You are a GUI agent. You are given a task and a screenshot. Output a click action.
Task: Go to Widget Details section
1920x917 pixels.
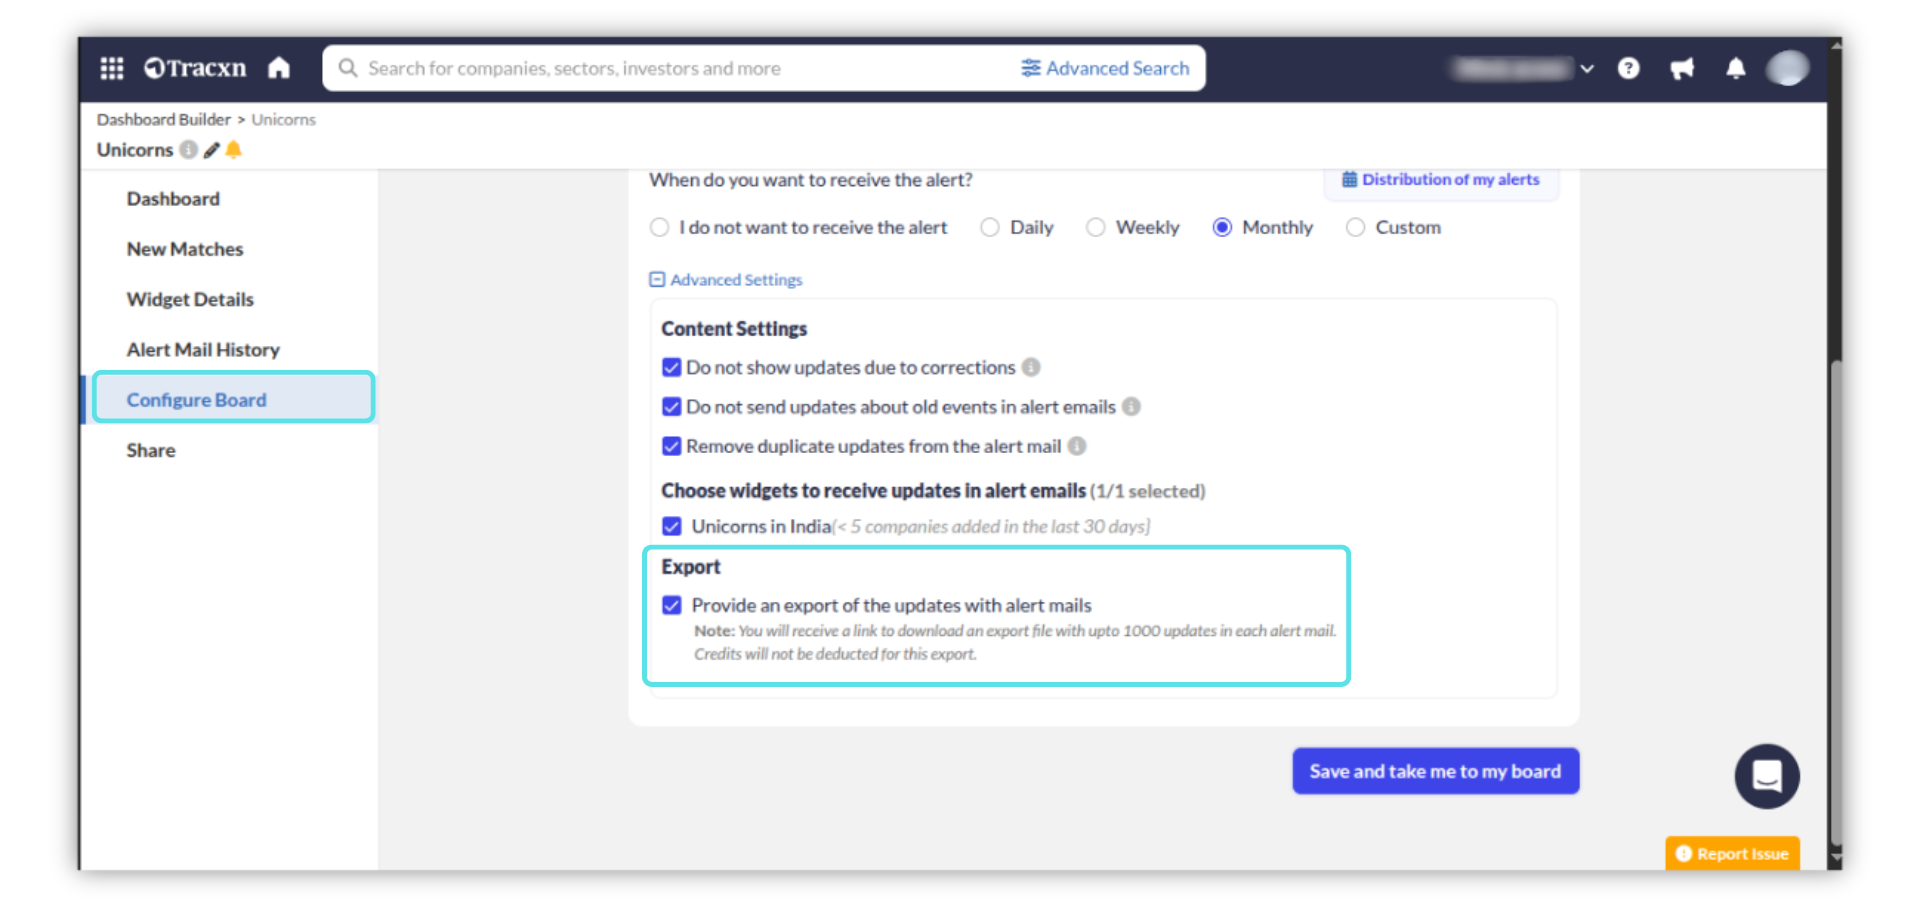coord(190,300)
